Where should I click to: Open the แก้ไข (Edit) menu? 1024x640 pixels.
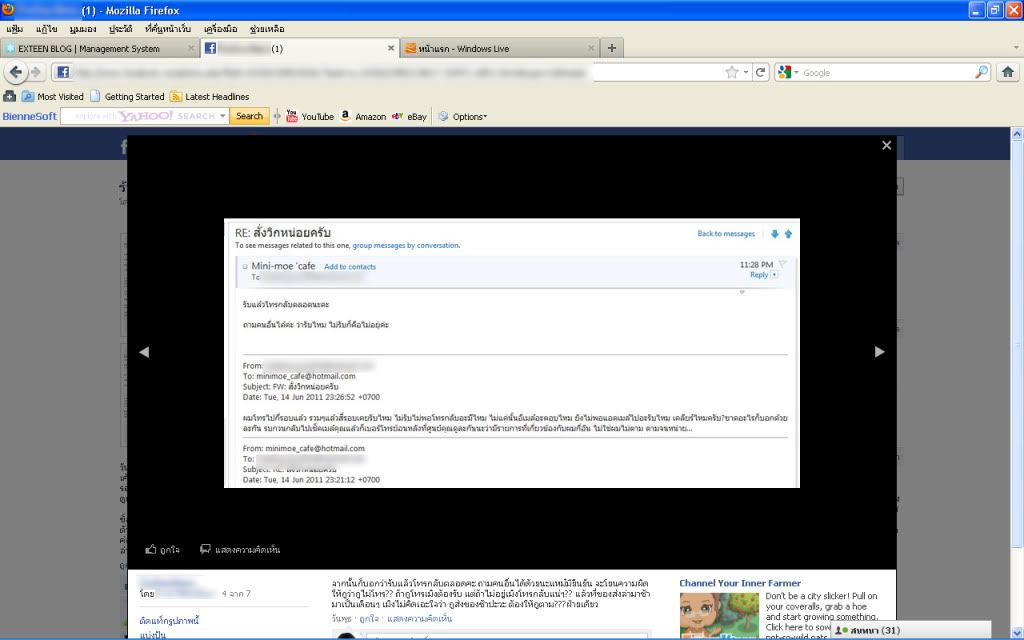pyautogui.click(x=46, y=29)
